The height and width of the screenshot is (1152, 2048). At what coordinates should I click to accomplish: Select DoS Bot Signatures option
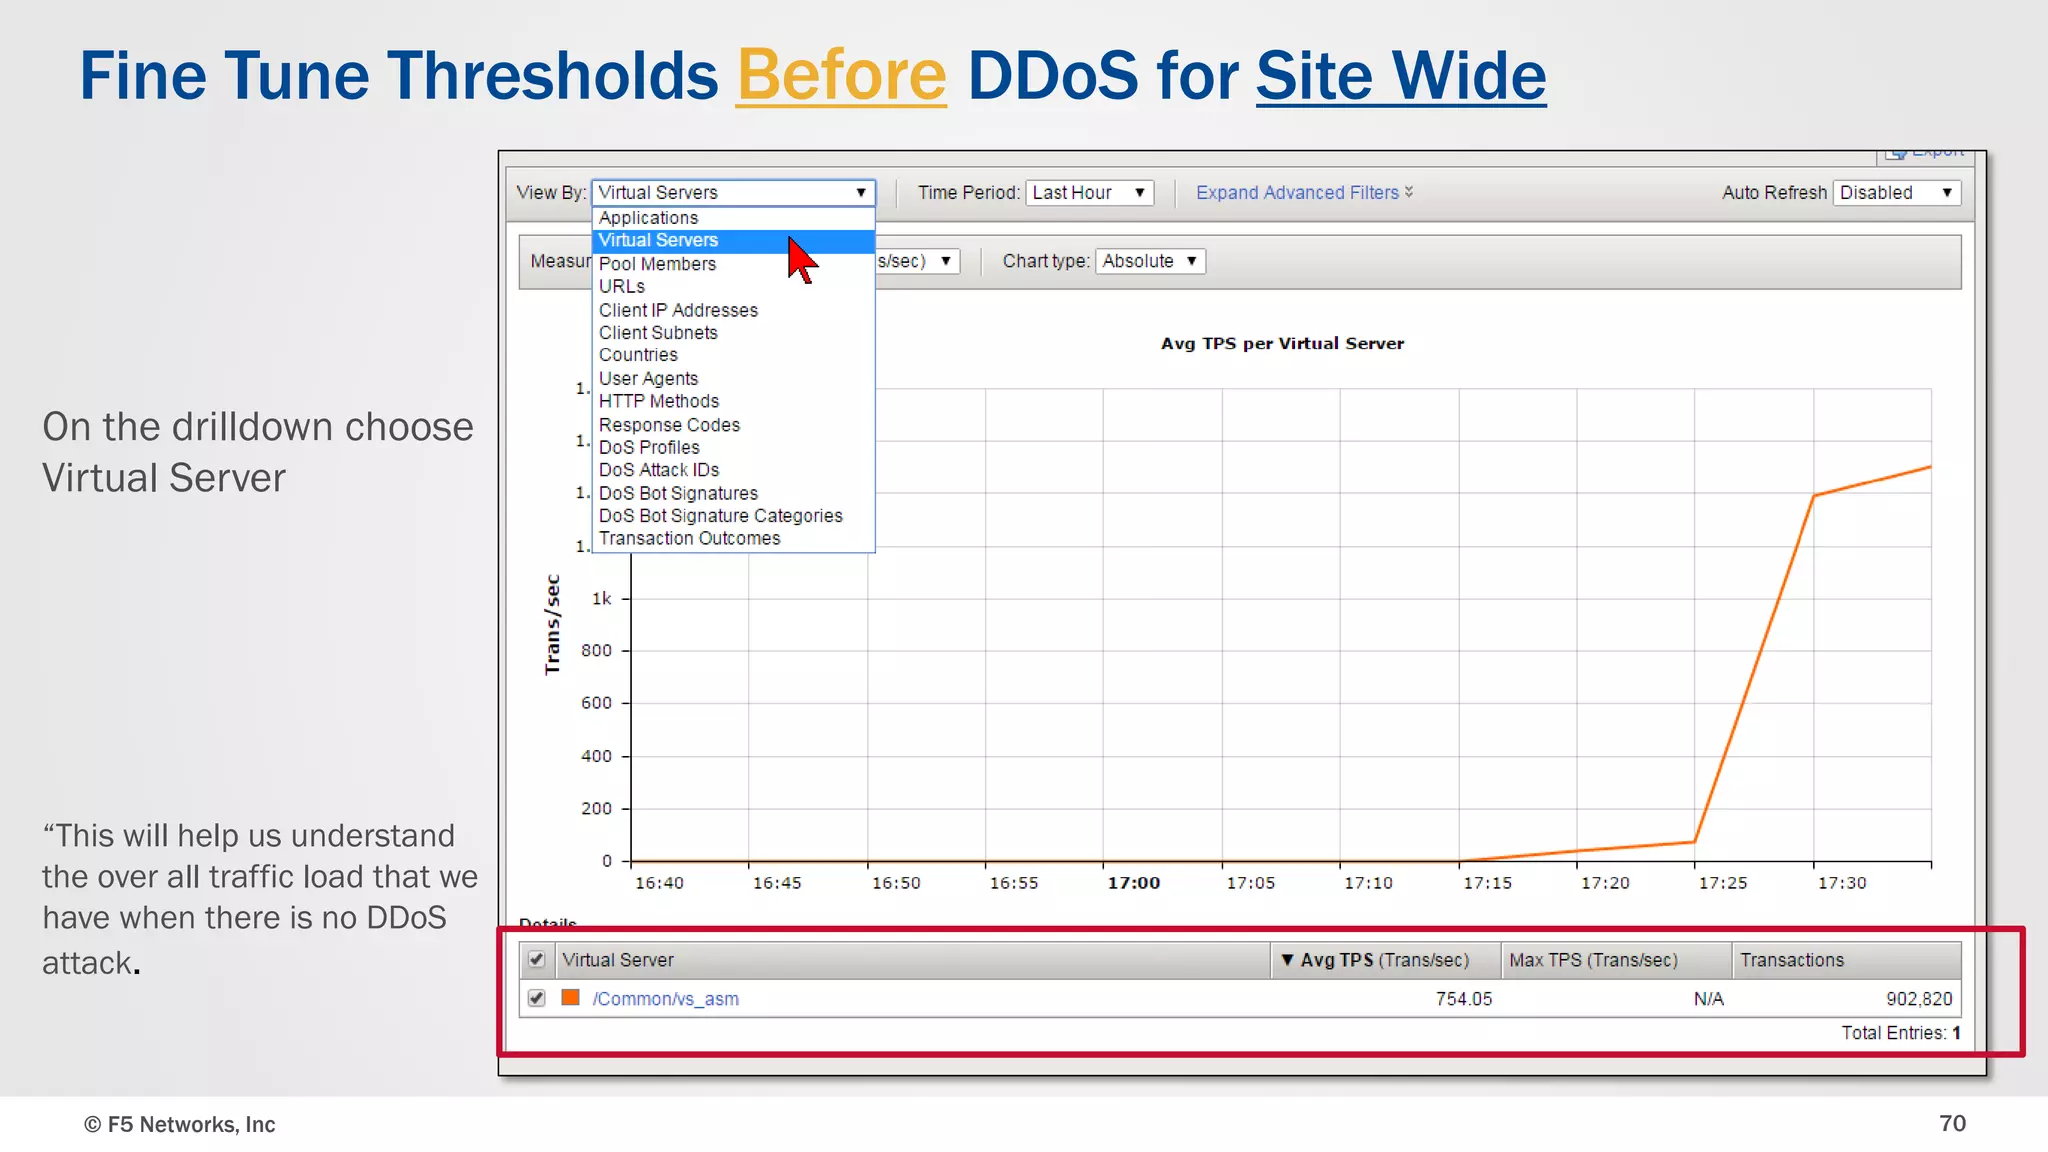click(x=733, y=493)
